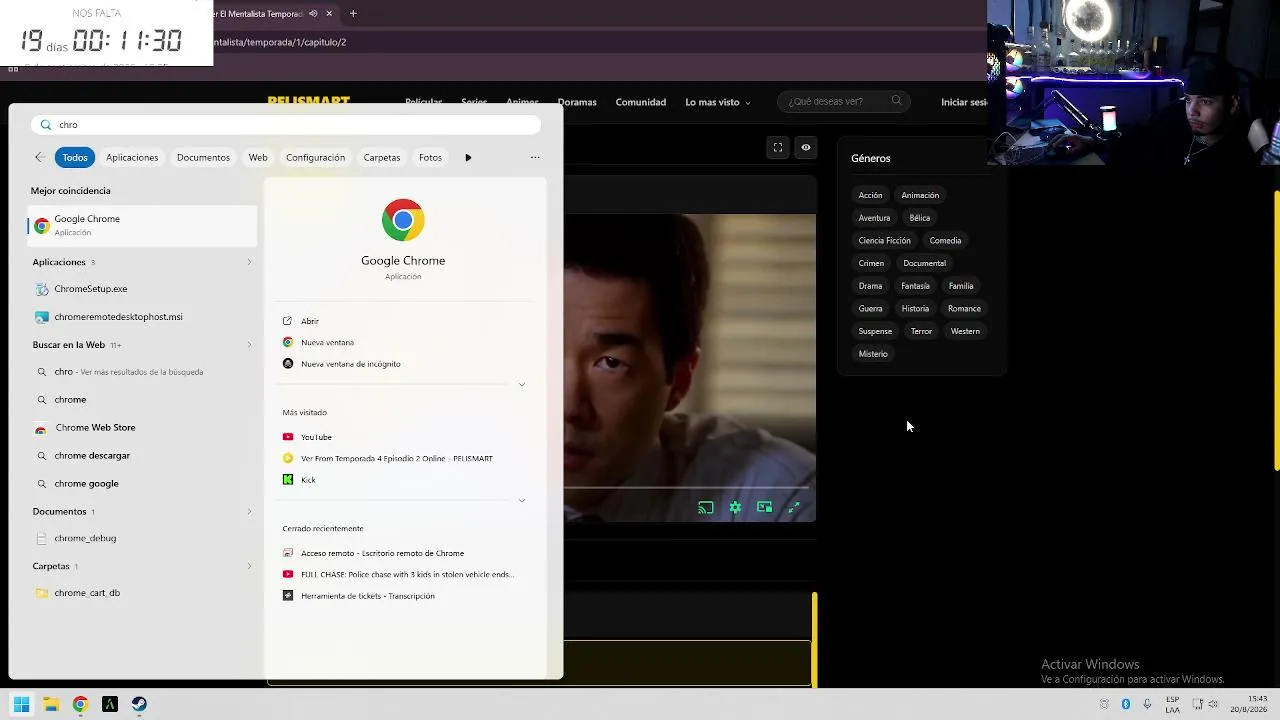Viewport: 1280px width, 720px height.
Task: Switch to the Fotos filter tab
Action: [430, 157]
